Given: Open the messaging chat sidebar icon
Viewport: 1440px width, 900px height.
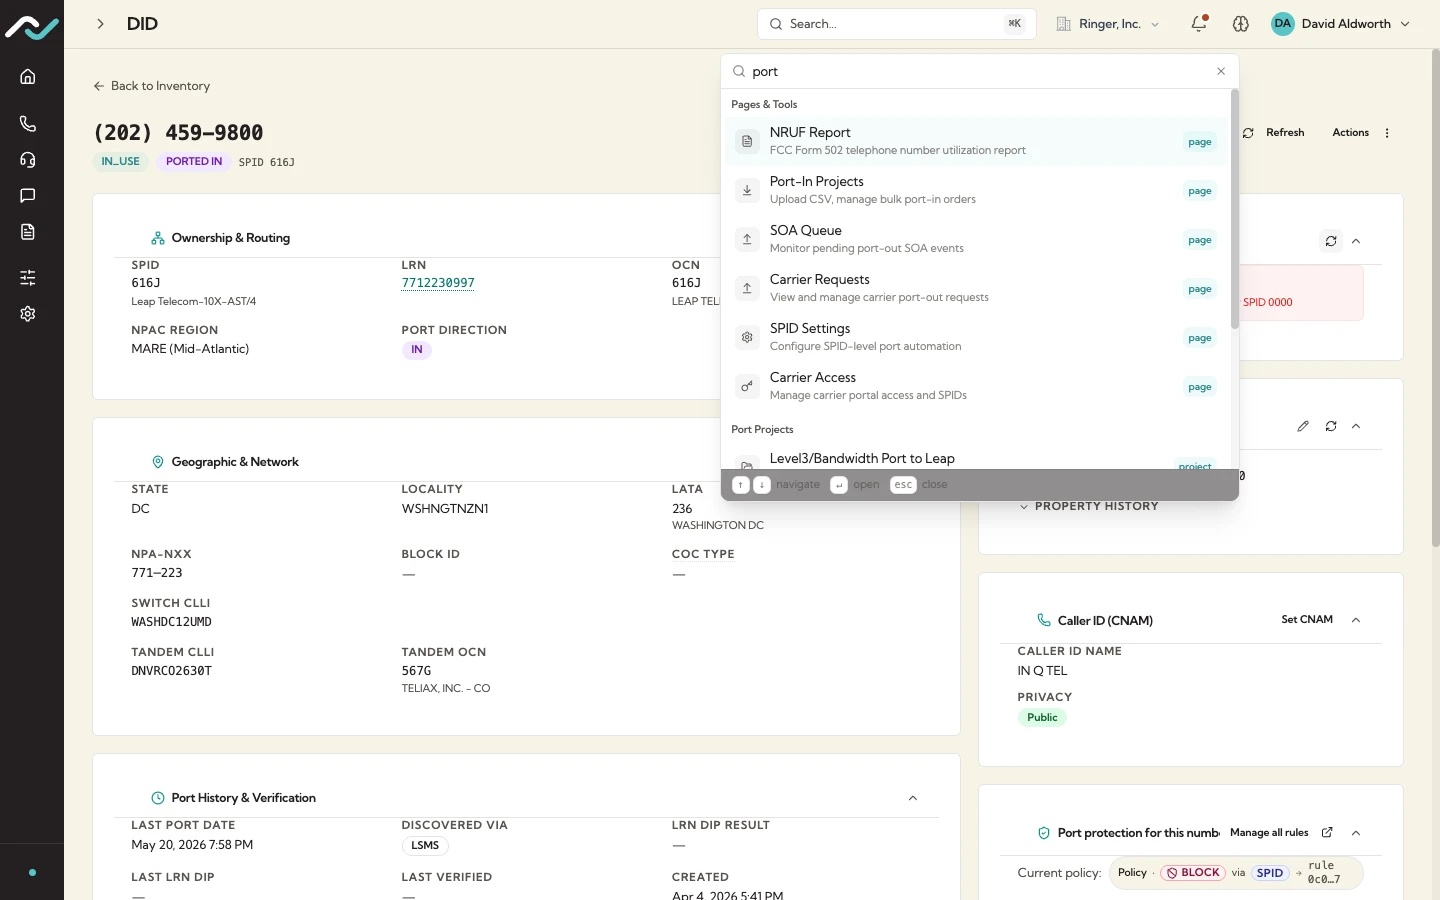Looking at the screenshot, I should point(28,196).
